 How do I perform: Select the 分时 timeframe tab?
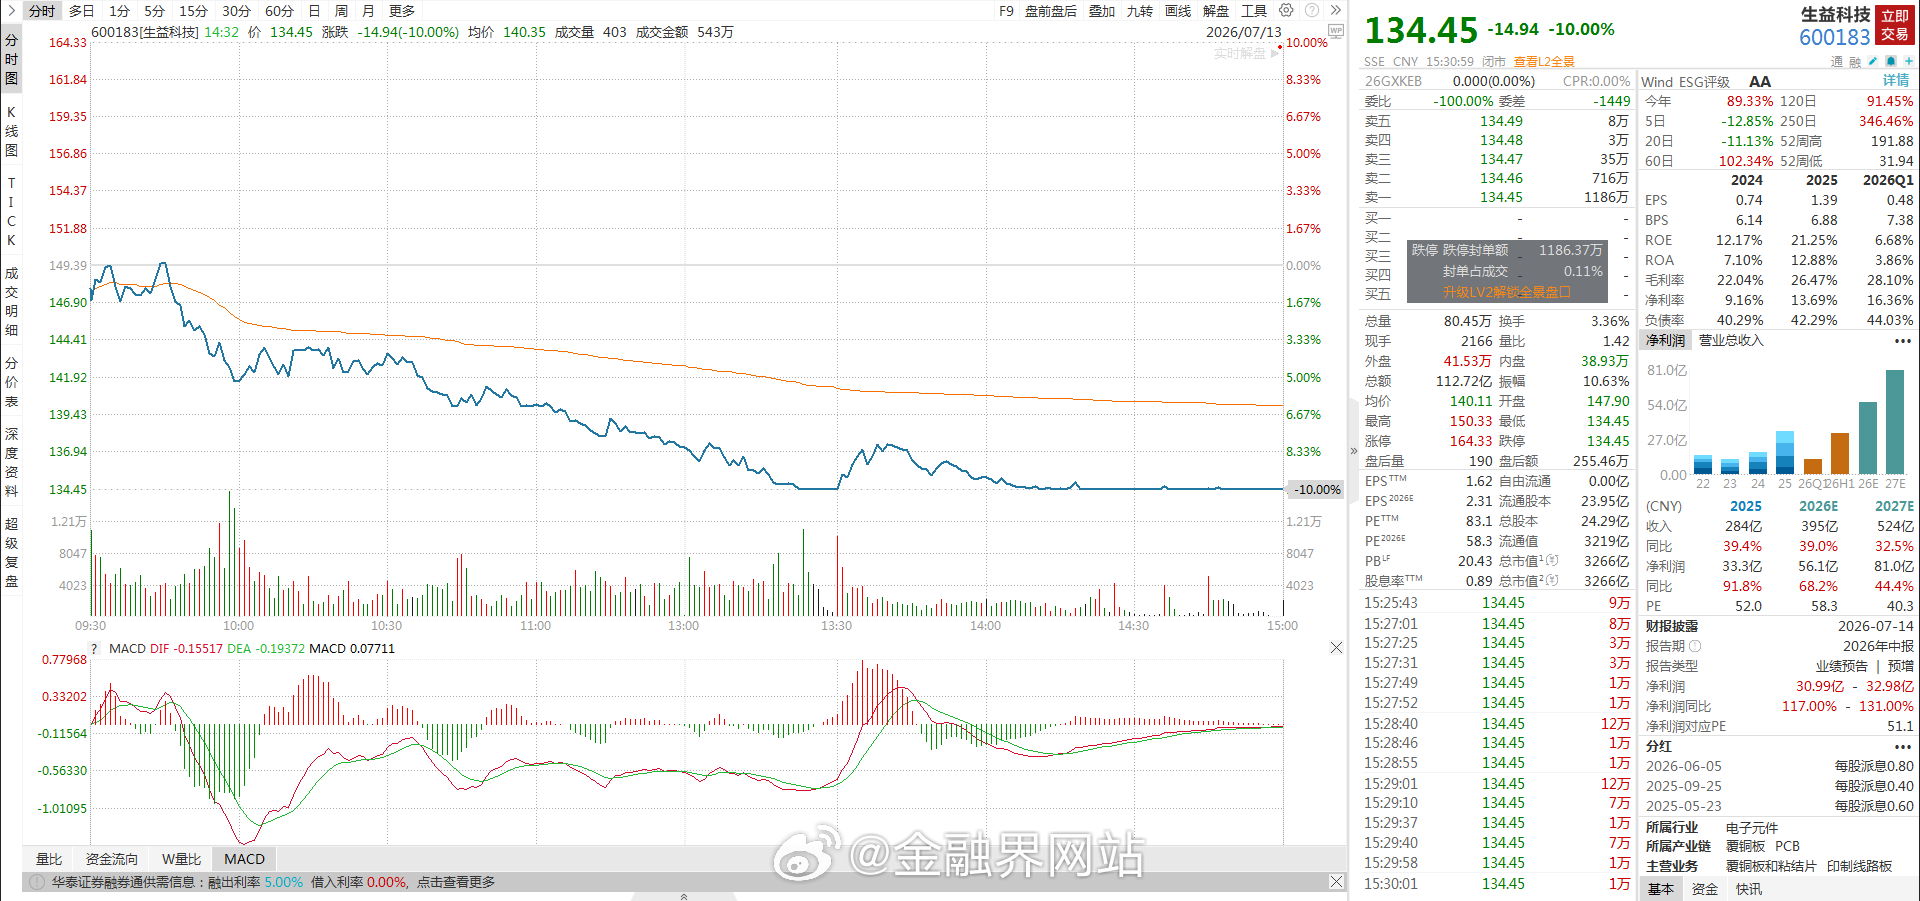click(42, 11)
